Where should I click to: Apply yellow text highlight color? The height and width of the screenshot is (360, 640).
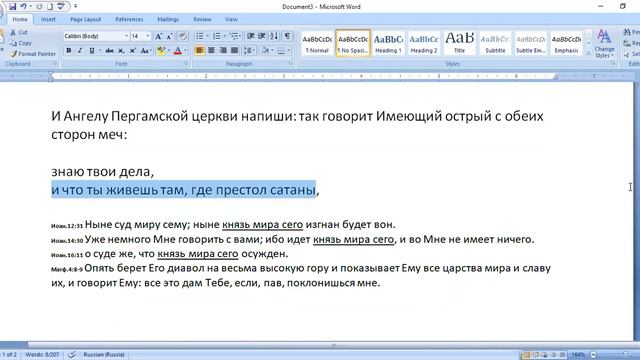(160, 51)
